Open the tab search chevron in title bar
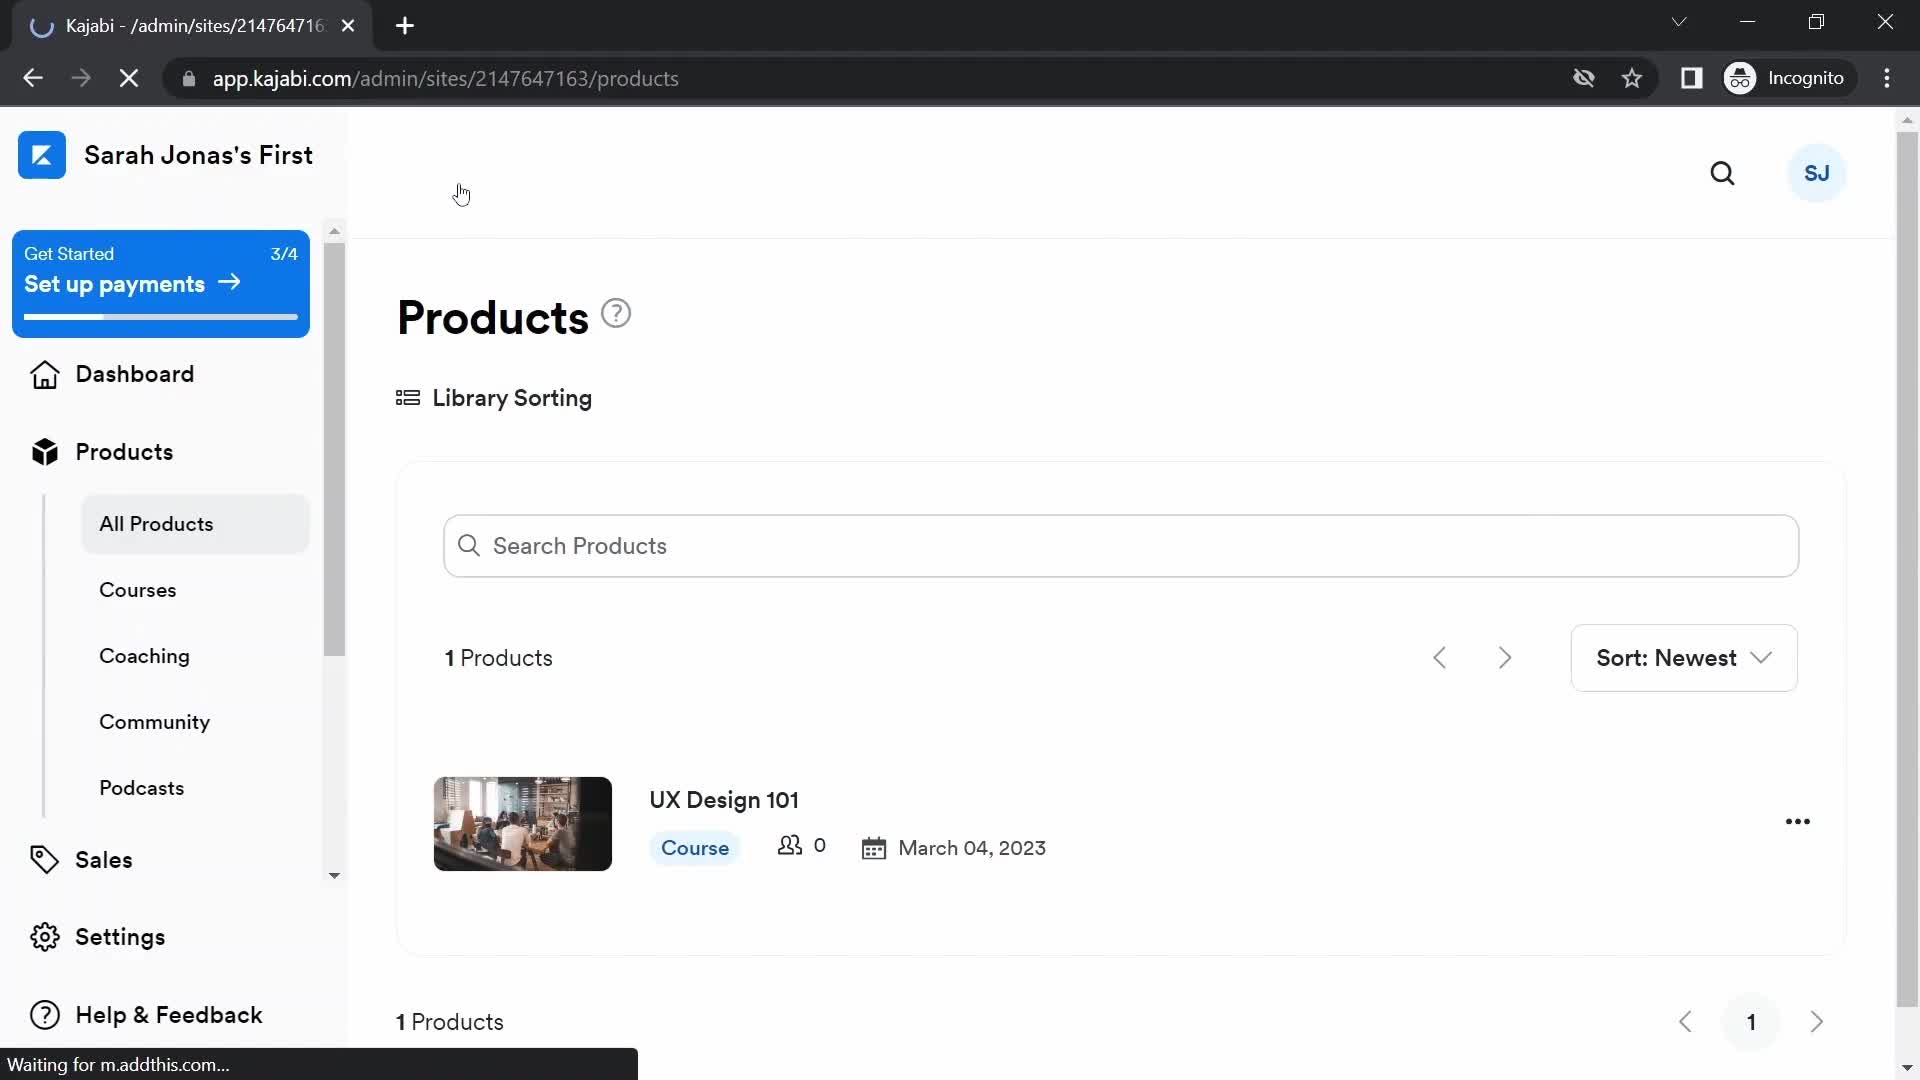The height and width of the screenshot is (1080, 1920). click(x=1679, y=22)
